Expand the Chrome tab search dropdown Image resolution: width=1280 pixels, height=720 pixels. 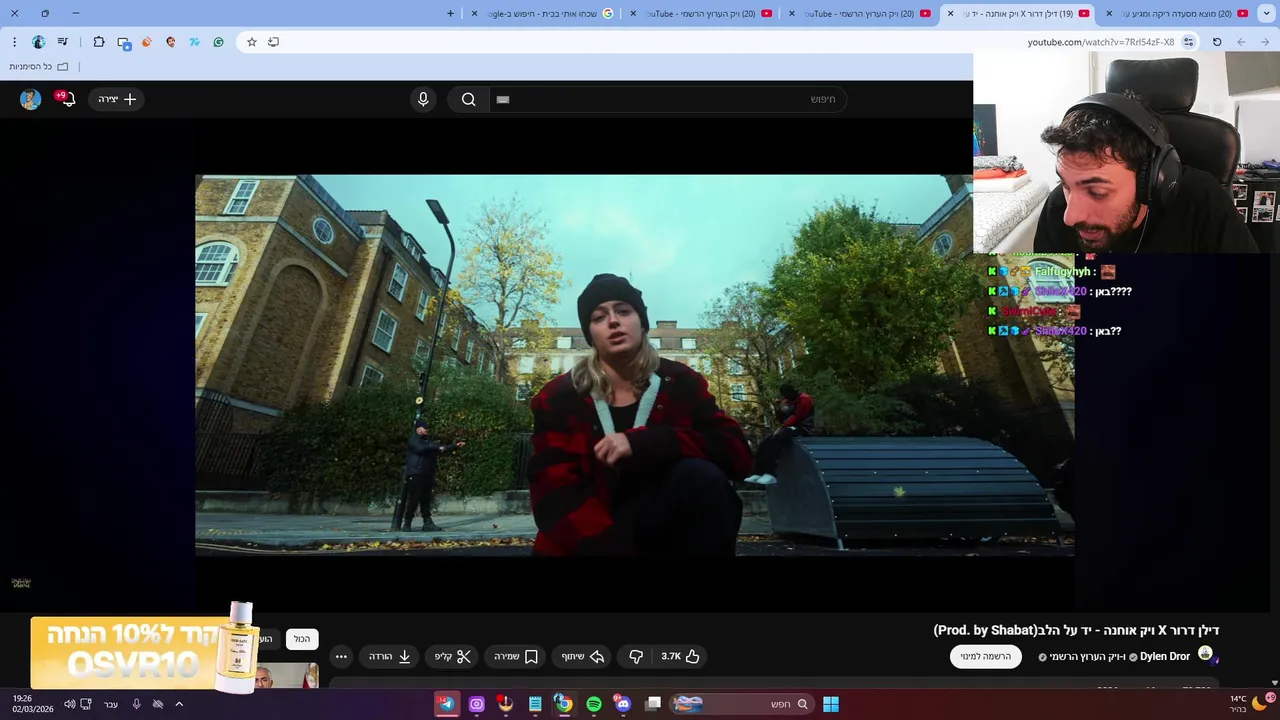point(1266,14)
